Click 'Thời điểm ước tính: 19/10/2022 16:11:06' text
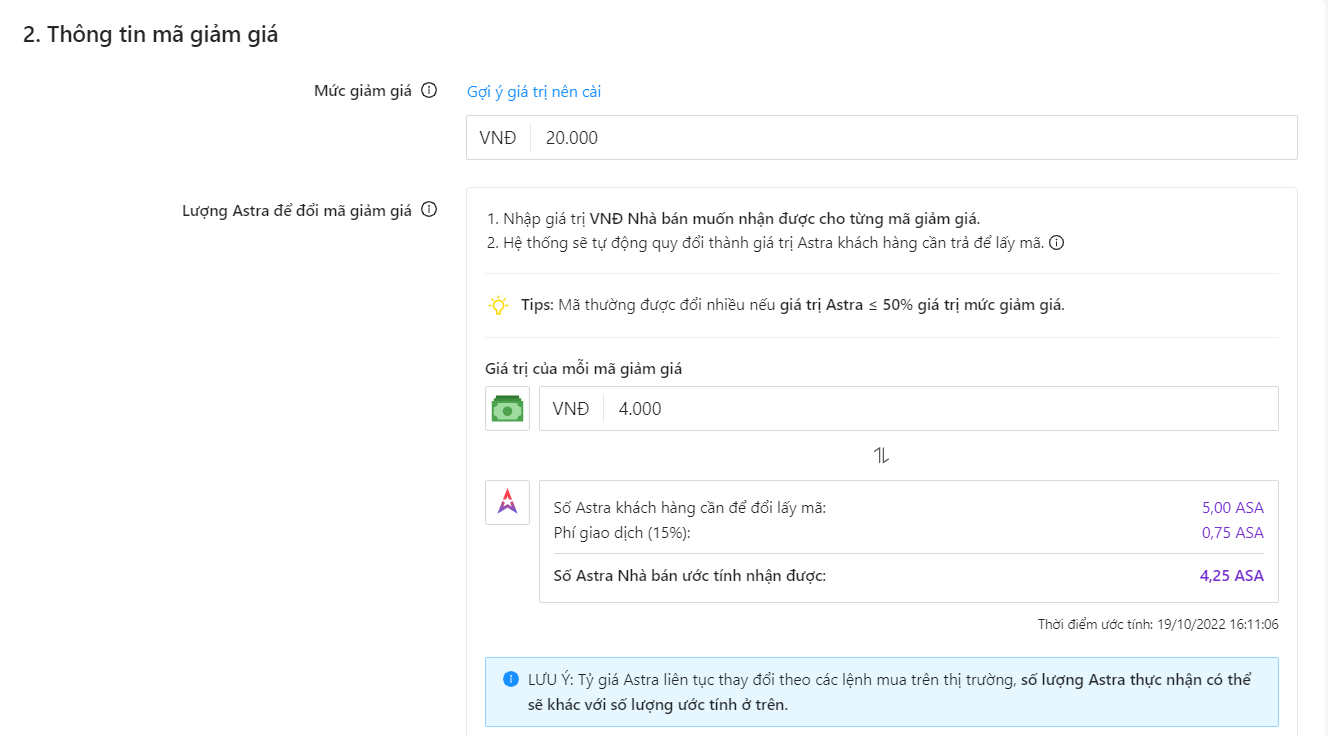This screenshot has width=1328, height=736. pyautogui.click(x=1158, y=625)
